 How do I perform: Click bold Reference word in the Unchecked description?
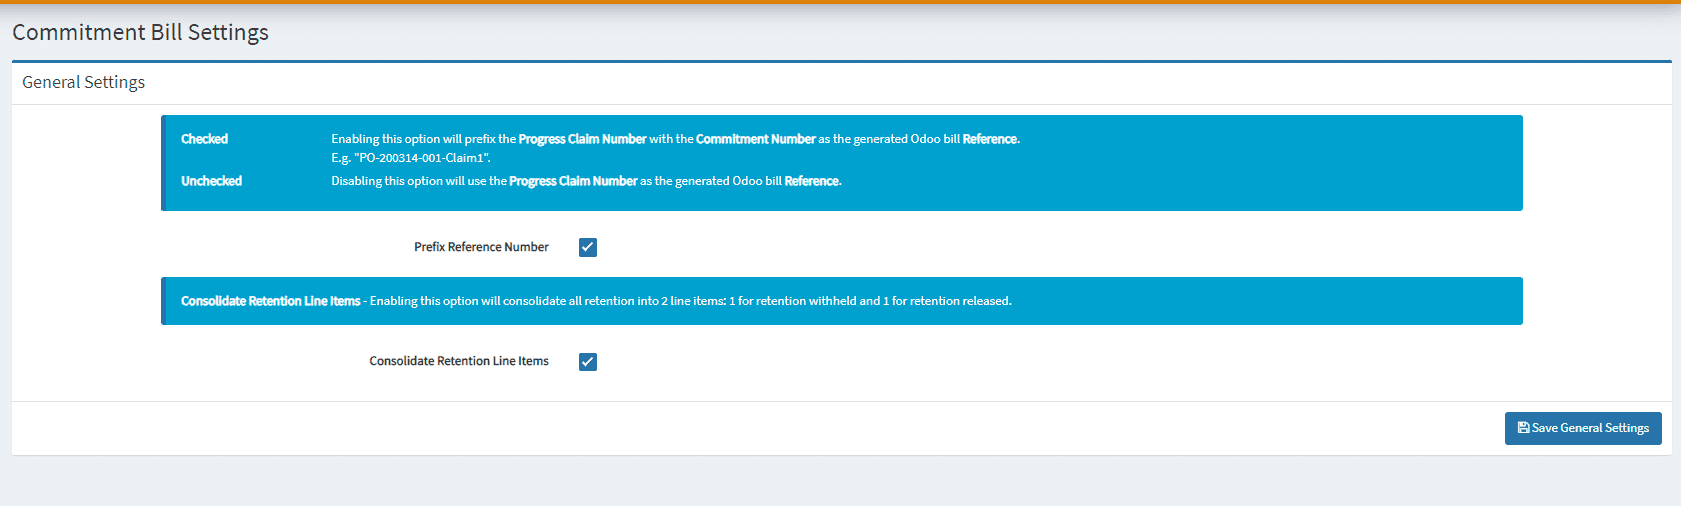coord(812,181)
